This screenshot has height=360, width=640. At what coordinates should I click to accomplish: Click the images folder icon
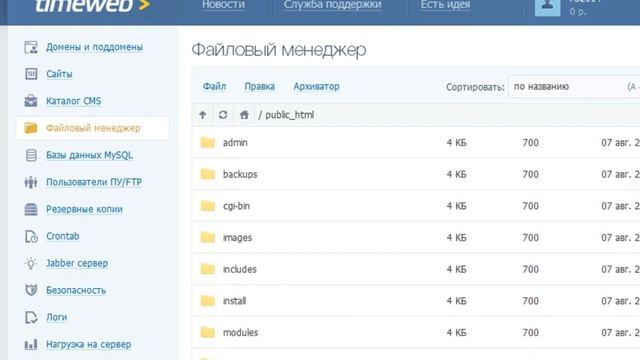click(x=207, y=238)
